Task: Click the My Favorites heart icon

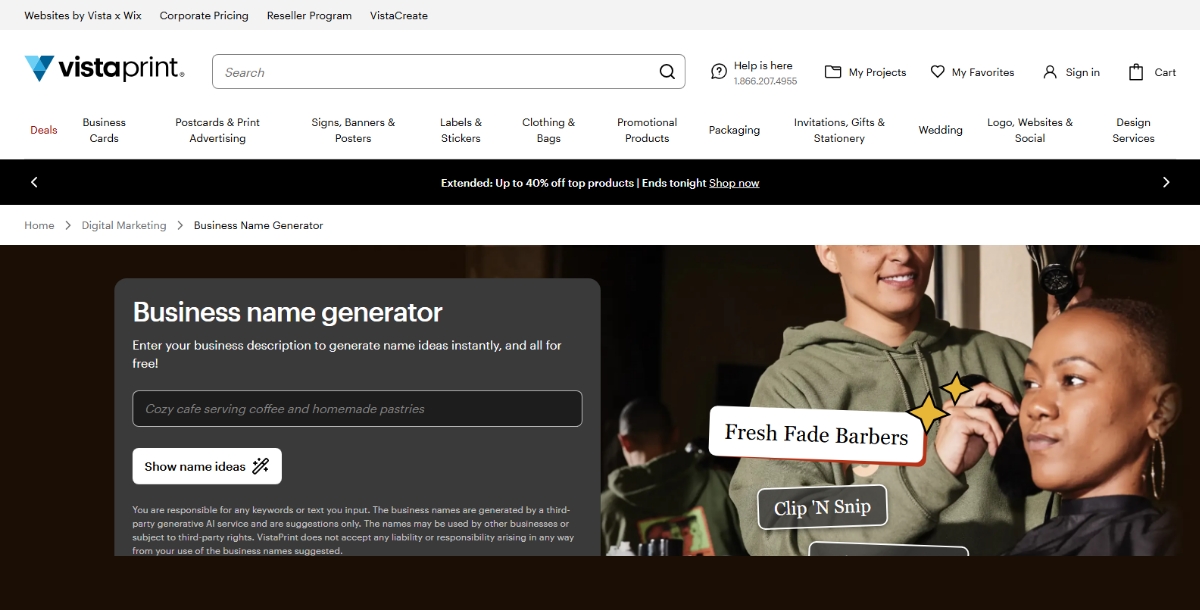Action: point(938,72)
